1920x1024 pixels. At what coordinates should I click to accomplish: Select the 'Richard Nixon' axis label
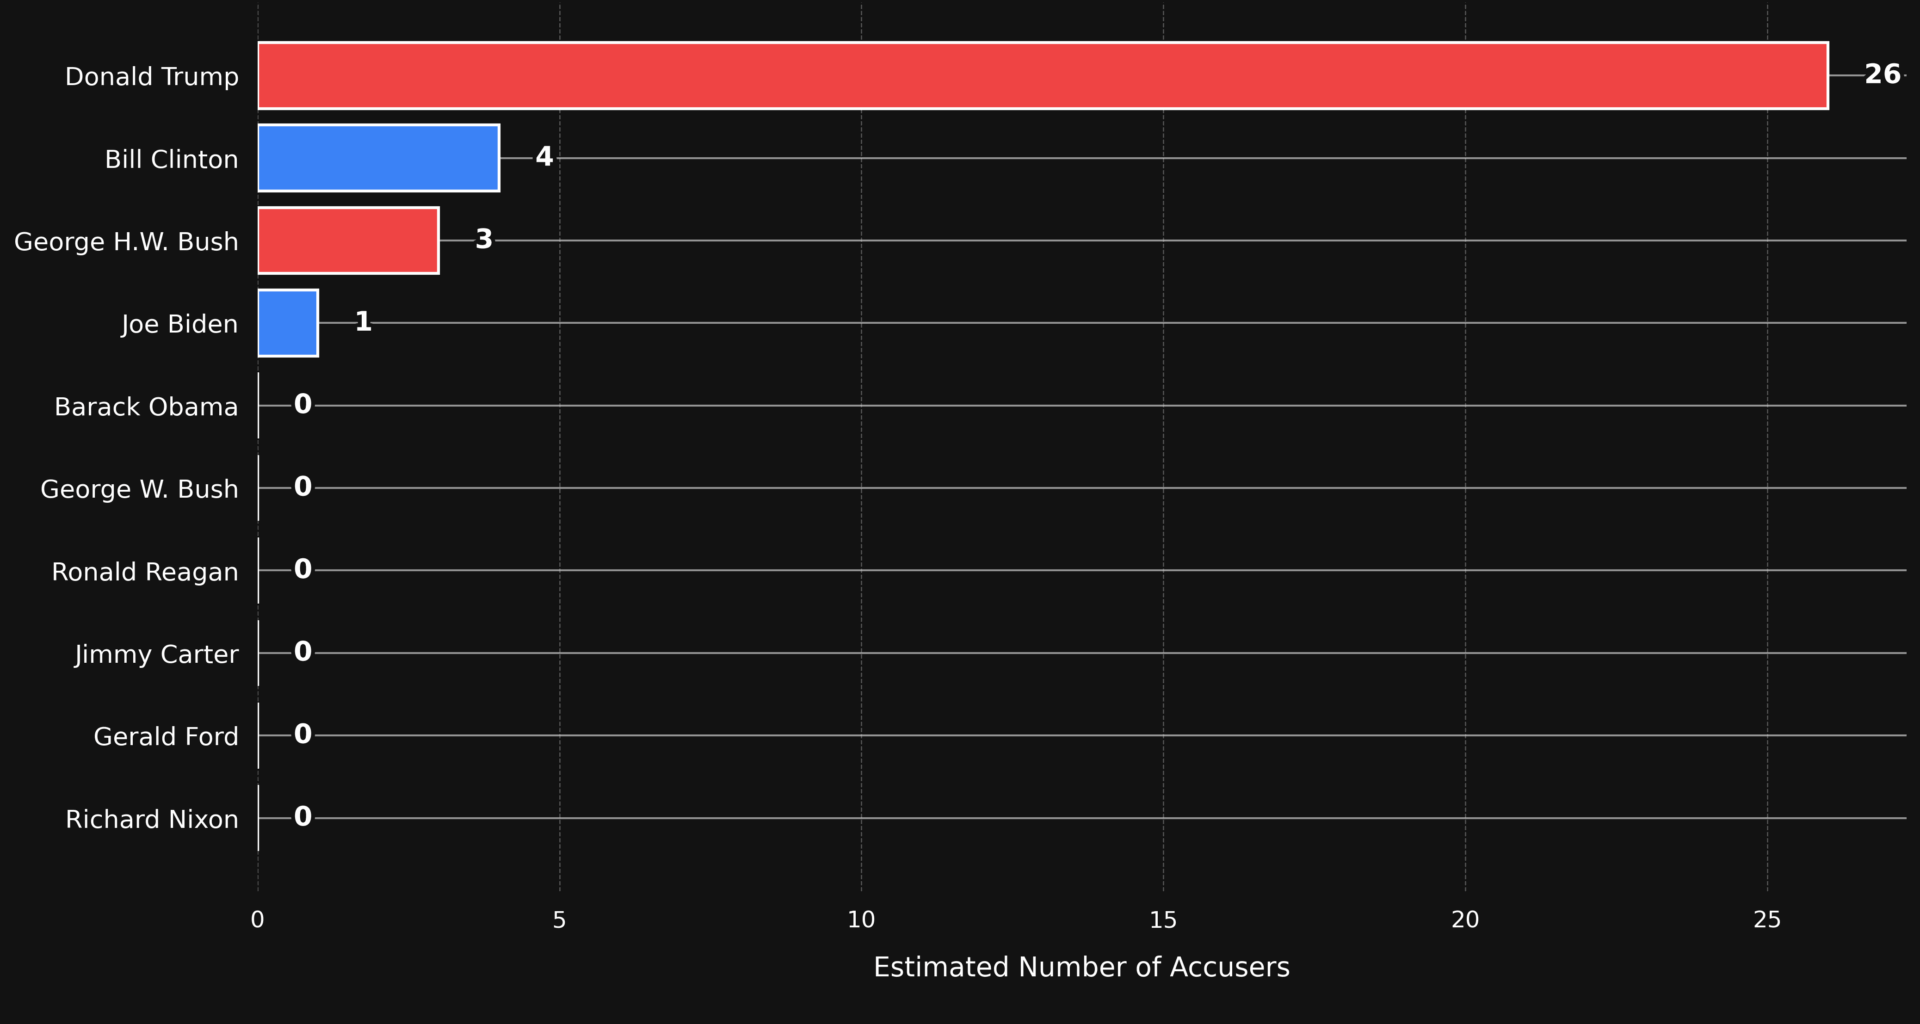click(152, 819)
